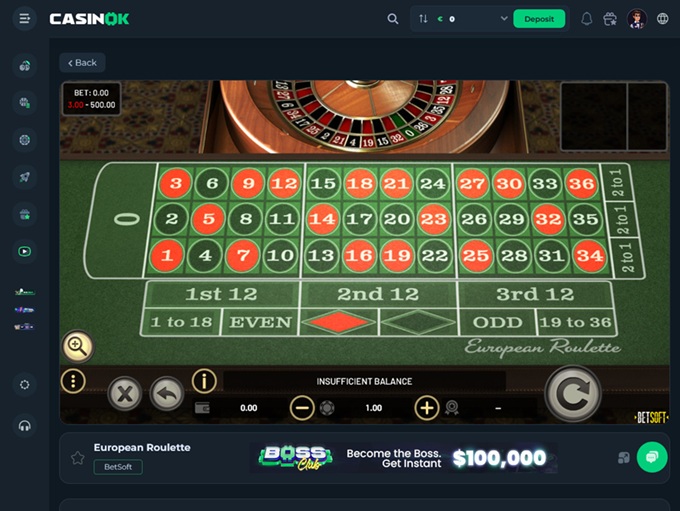Open live chat bubble
The image size is (680, 511).
point(652,457)
